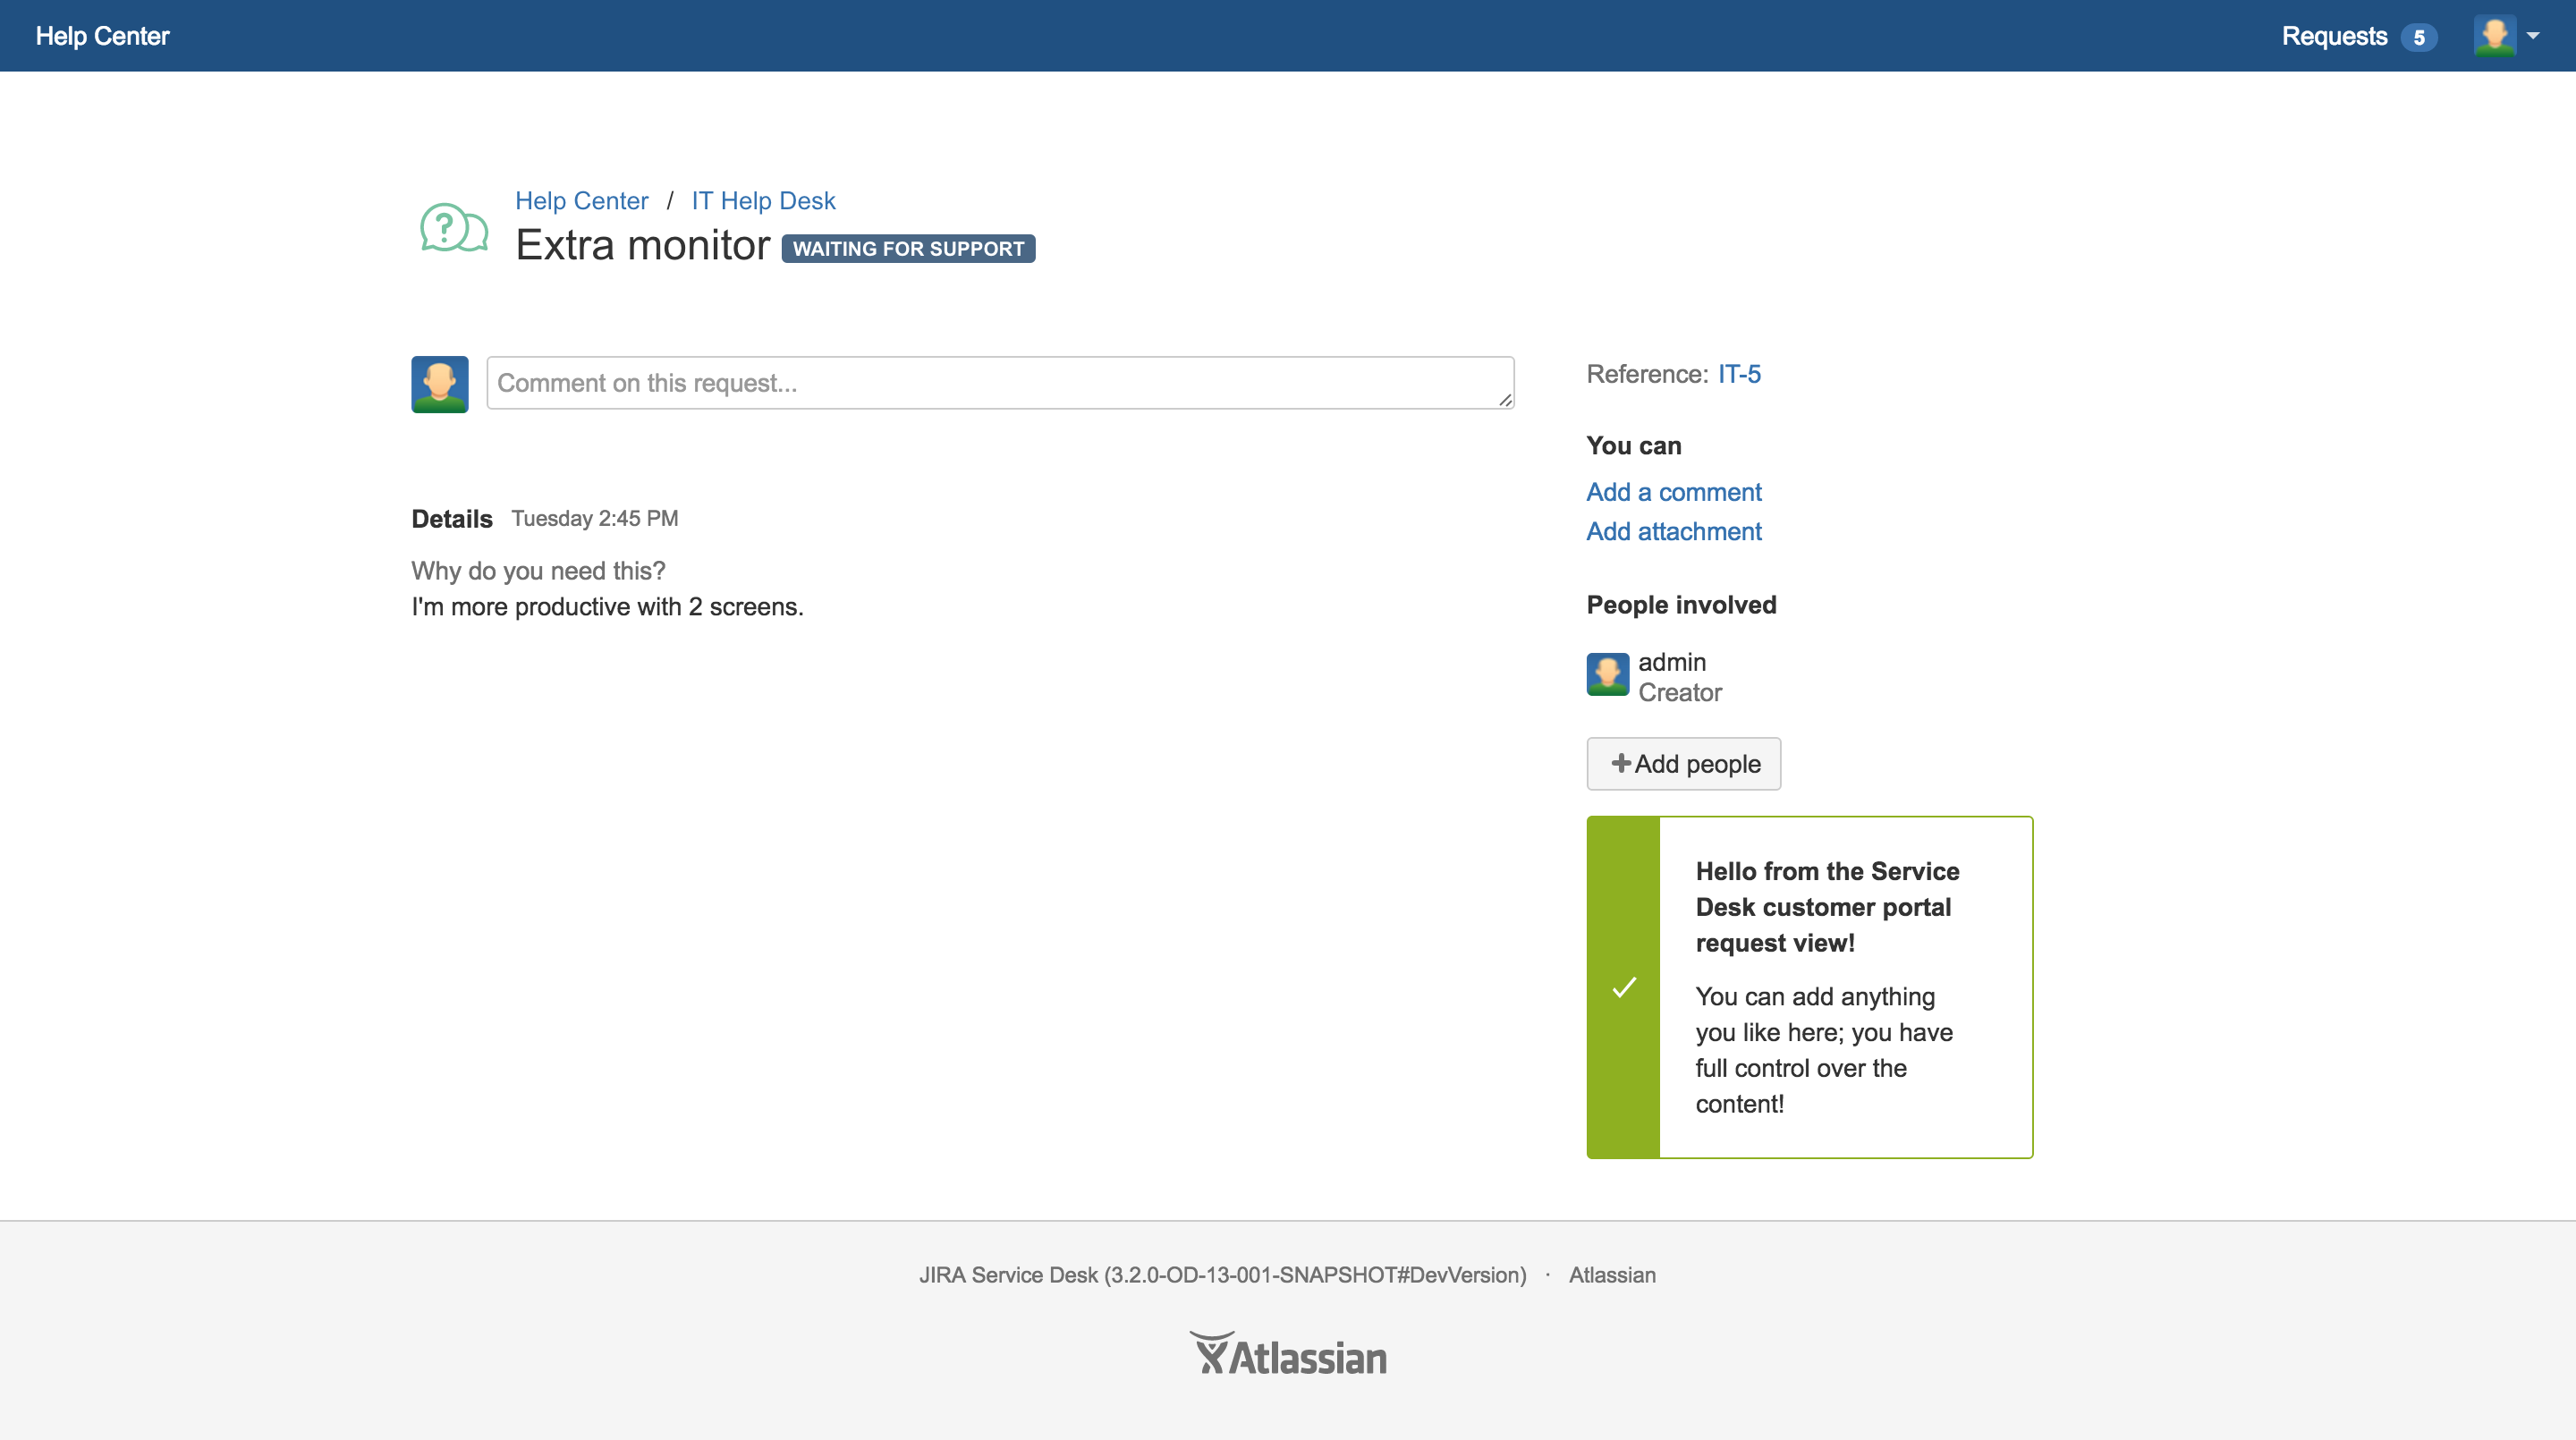Click the productive with 2 screens answer text
This screenshot has width=2576, height=1440.
(607, 607)
